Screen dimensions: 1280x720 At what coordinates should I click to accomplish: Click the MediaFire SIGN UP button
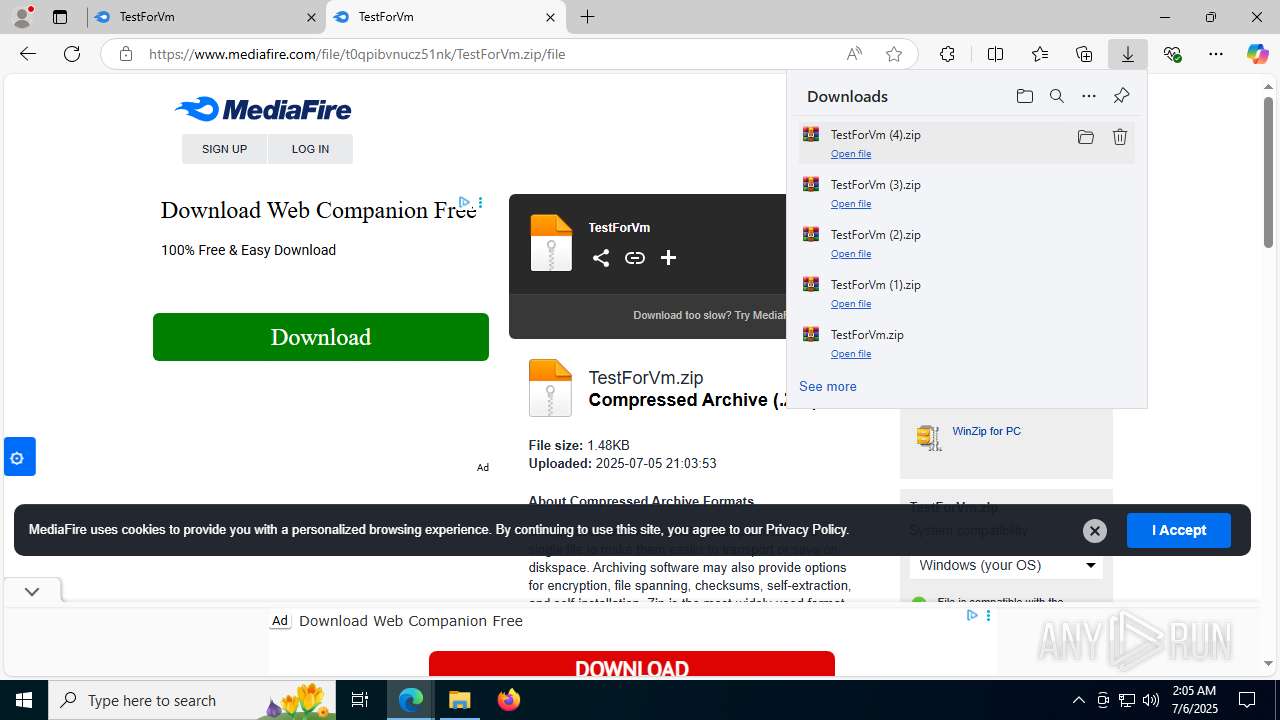[x=224, y=149]
